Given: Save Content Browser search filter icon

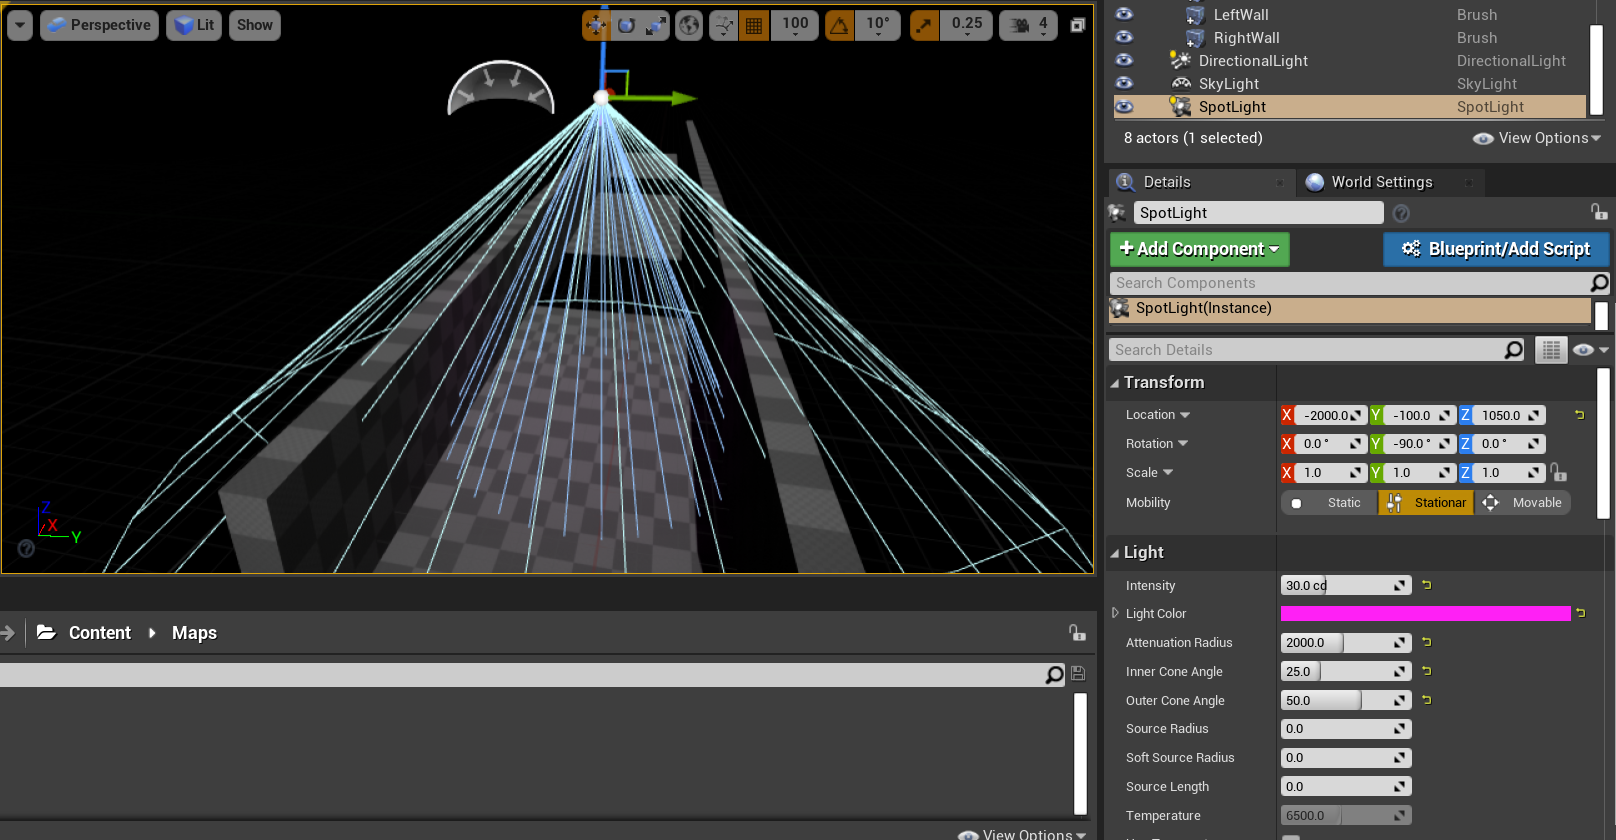Looking at the screenshot, I should 1078,674.
